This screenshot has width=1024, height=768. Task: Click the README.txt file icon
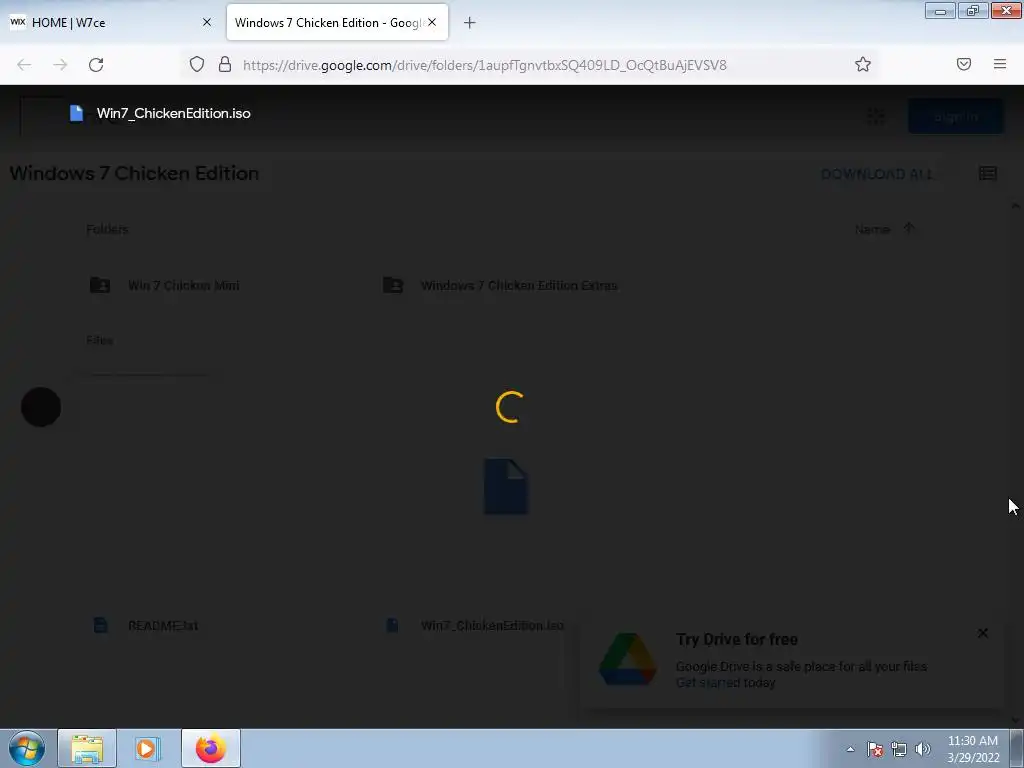[x=101, y=625]
